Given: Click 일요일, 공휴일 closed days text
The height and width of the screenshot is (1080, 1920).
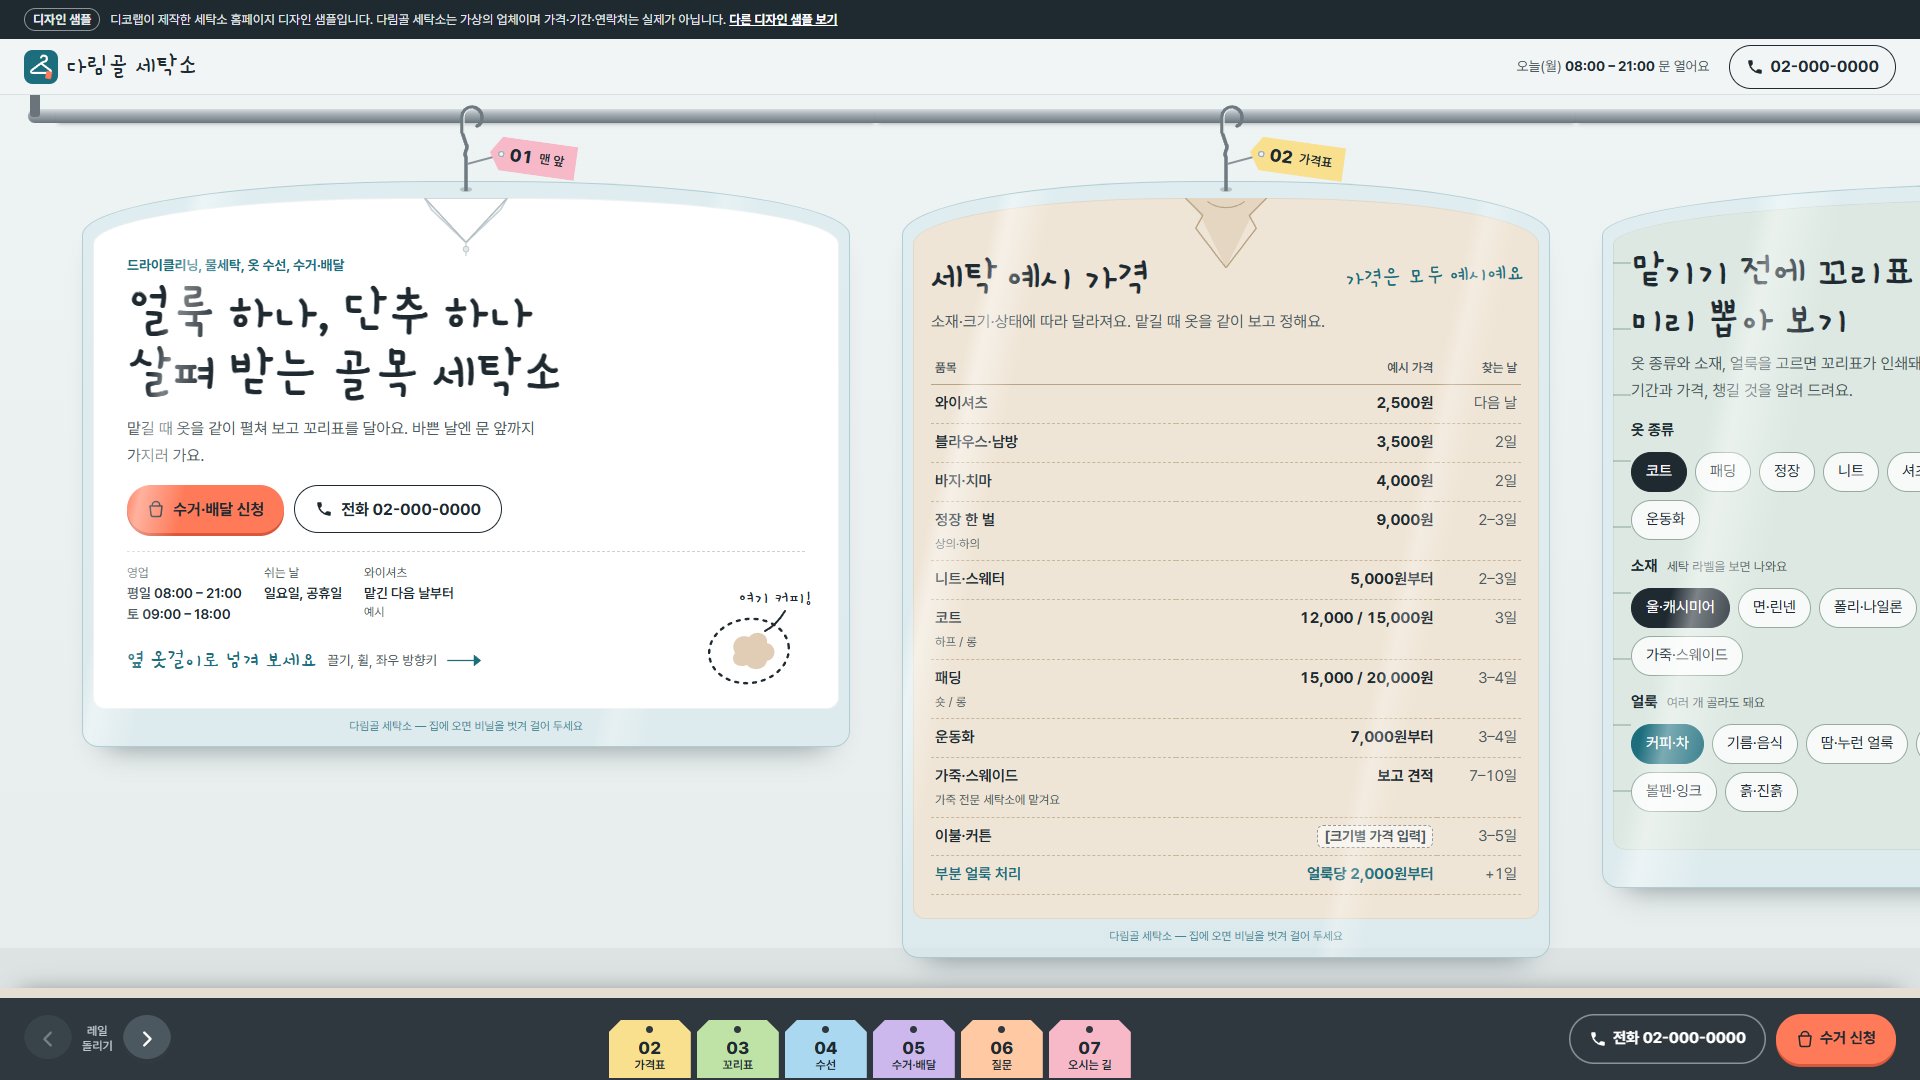Looking at the screenshot, I should click(303, 593).
